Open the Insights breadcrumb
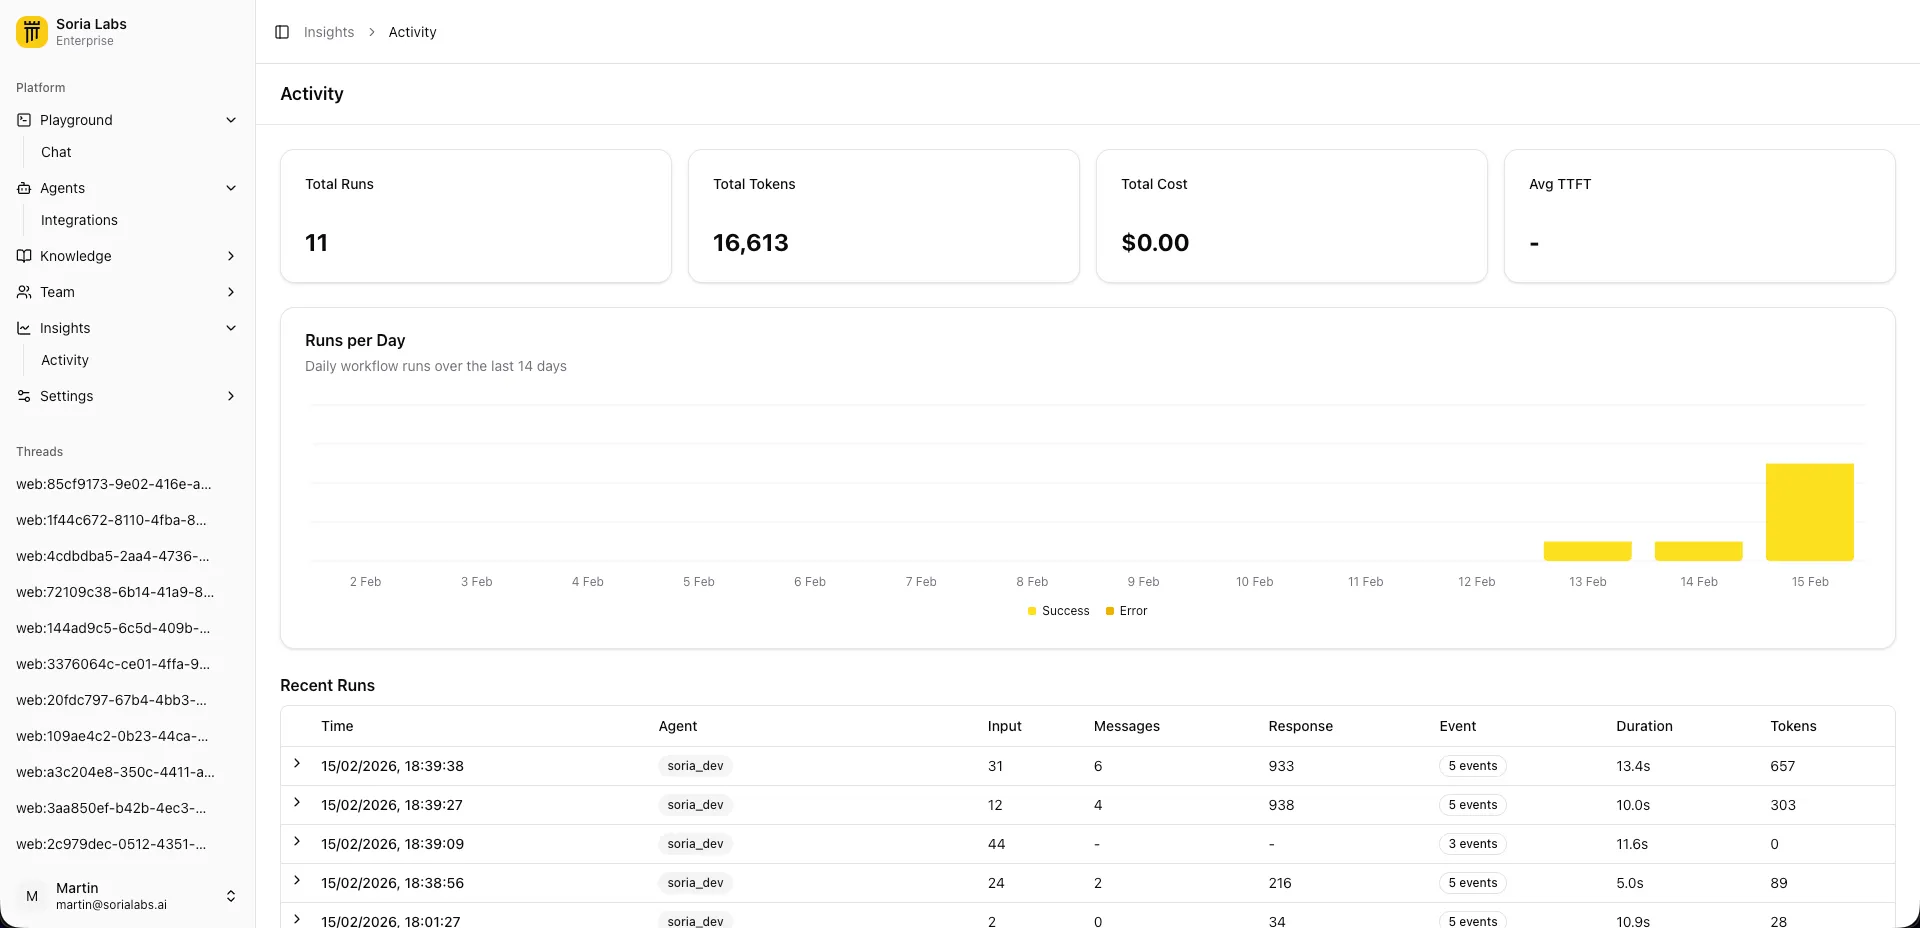1920x928 pixels. 328,32
